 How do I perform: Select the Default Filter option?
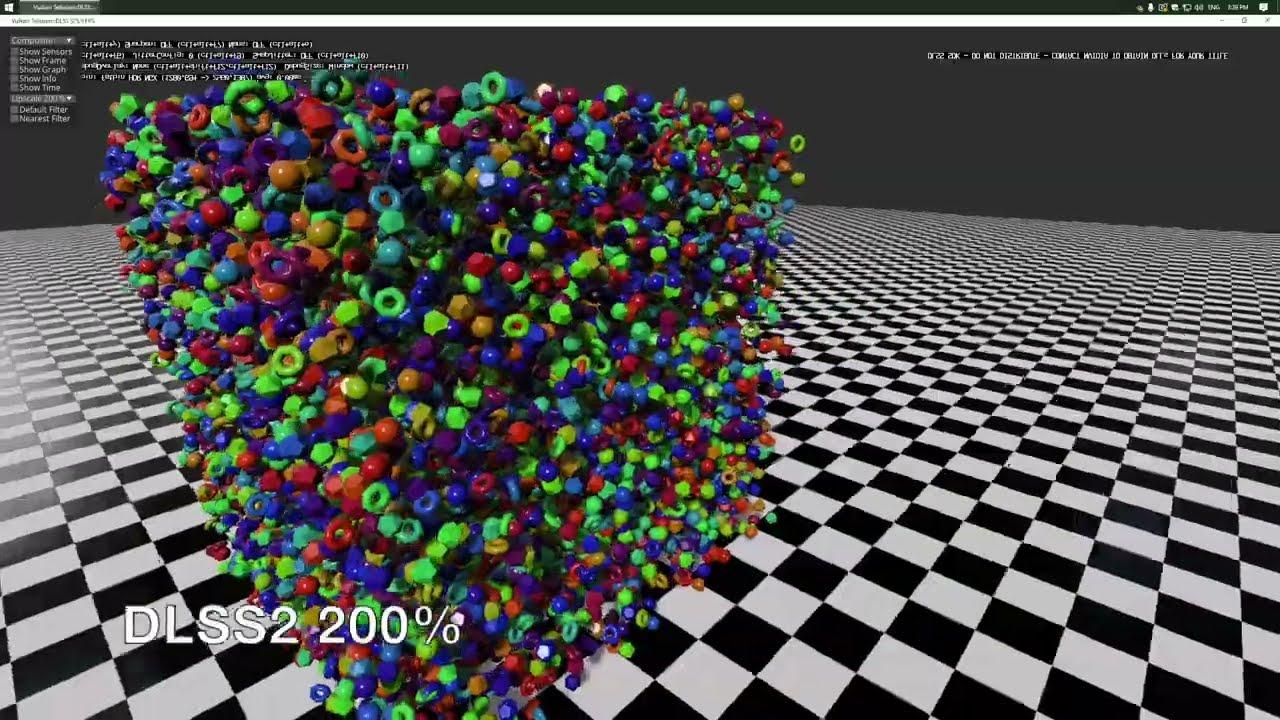(x=14, y=109)
